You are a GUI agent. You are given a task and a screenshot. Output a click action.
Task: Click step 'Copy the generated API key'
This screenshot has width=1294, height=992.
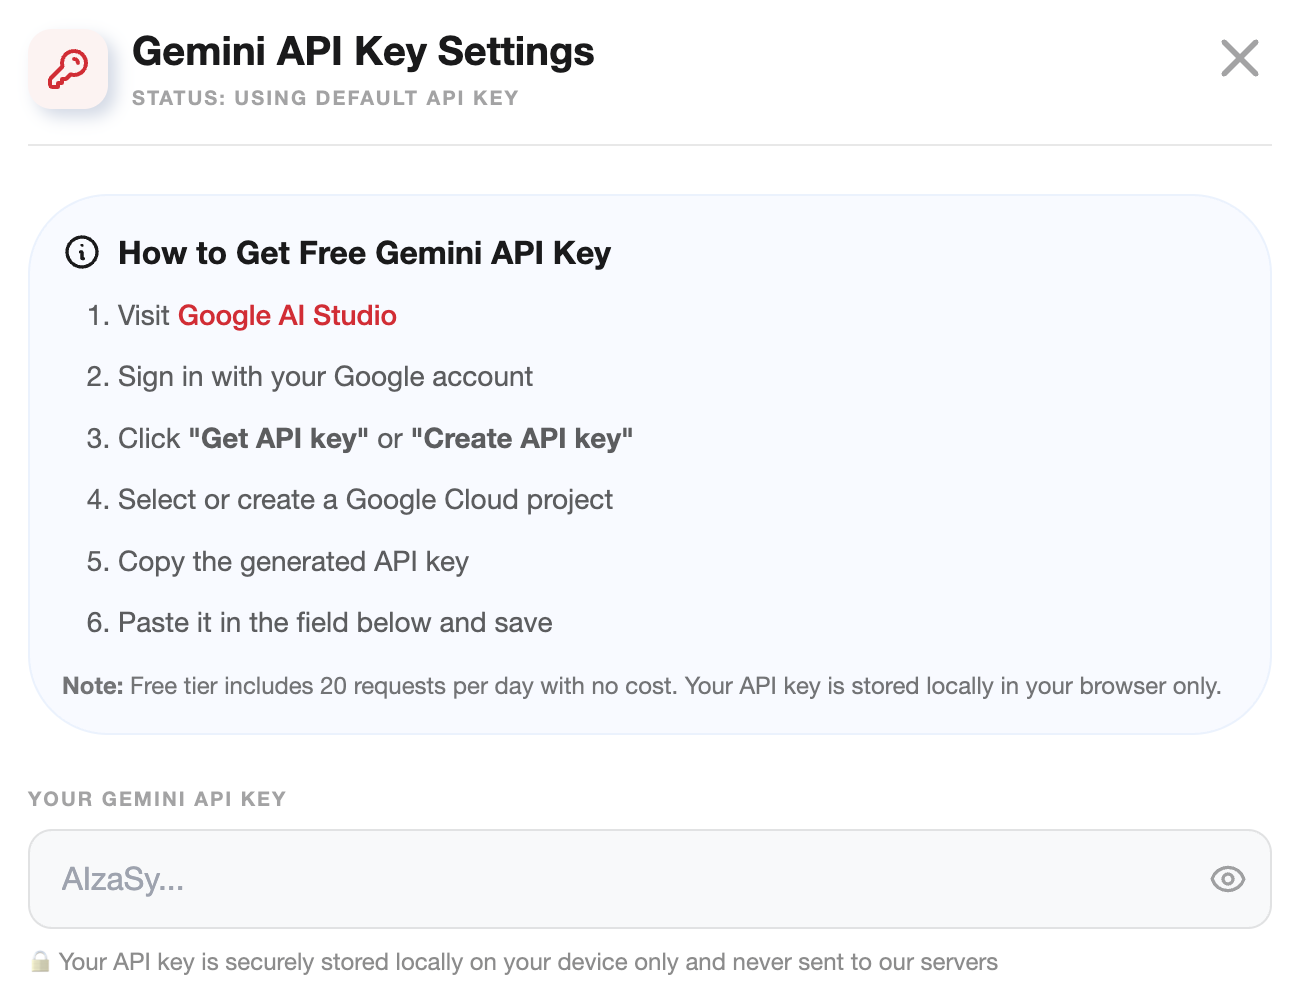coord(293,562)
